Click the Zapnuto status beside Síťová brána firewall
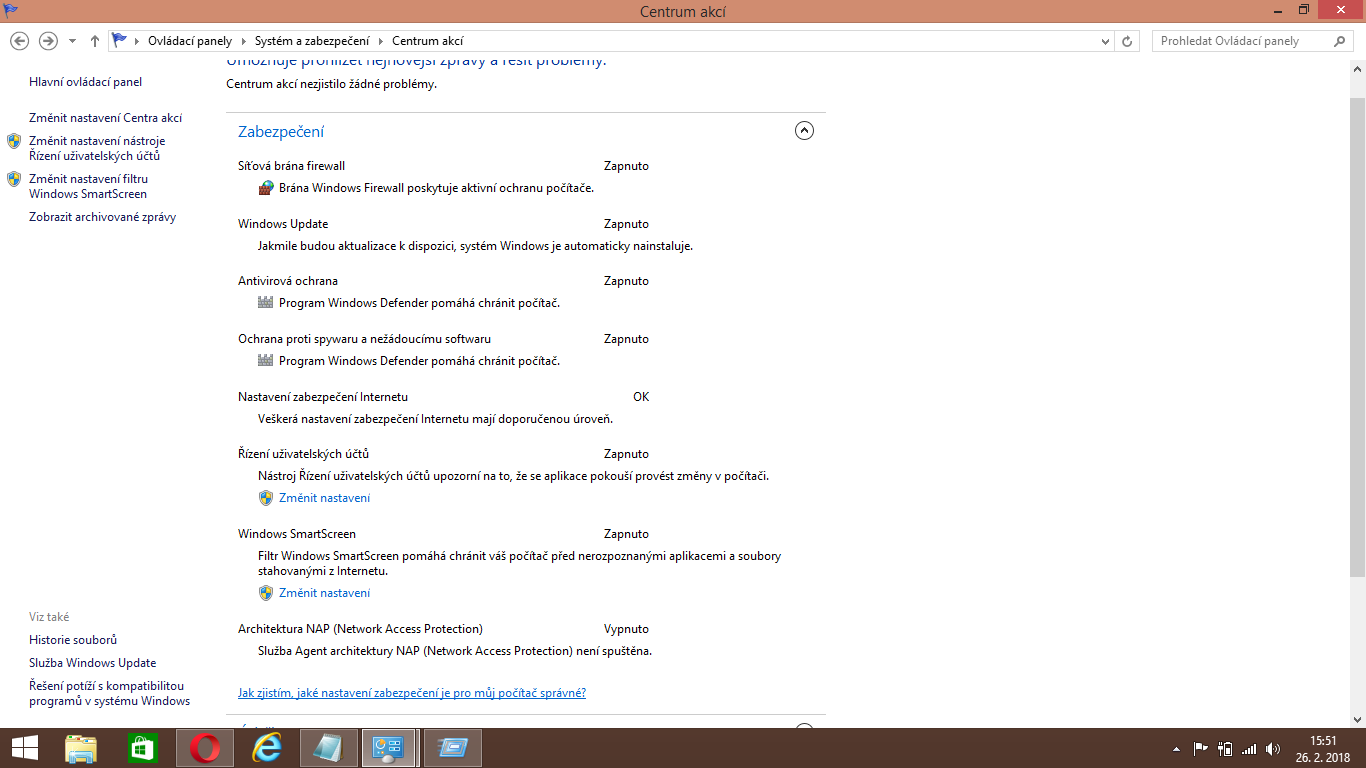1366x768 pixels. tap(626, 166)
